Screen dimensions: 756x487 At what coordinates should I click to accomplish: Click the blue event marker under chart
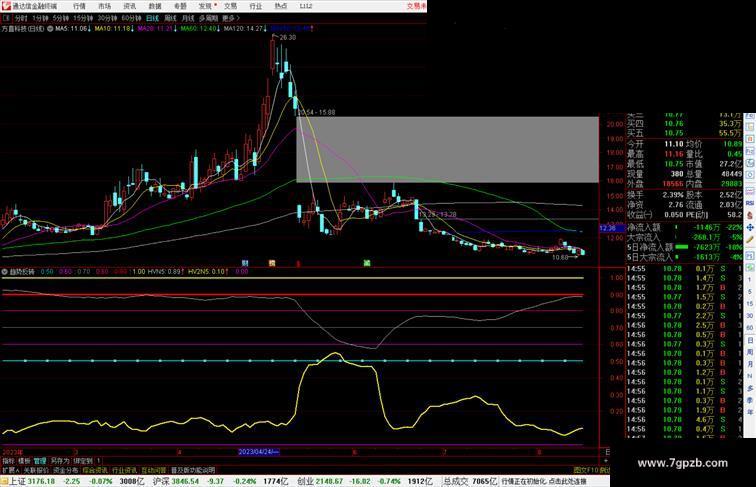245,263
